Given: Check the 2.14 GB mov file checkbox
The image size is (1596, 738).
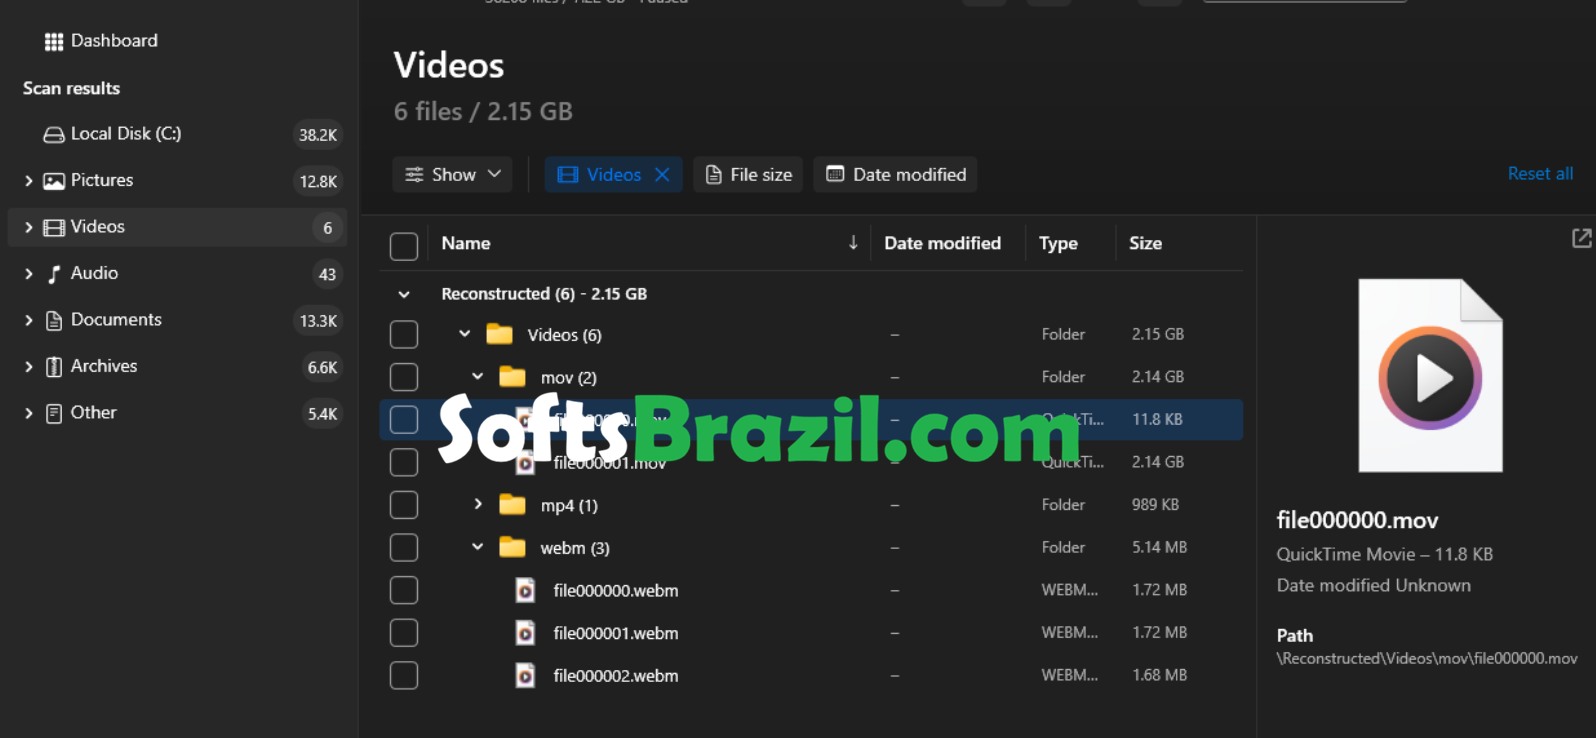Looking at the screenshot, I should [404, 462].
